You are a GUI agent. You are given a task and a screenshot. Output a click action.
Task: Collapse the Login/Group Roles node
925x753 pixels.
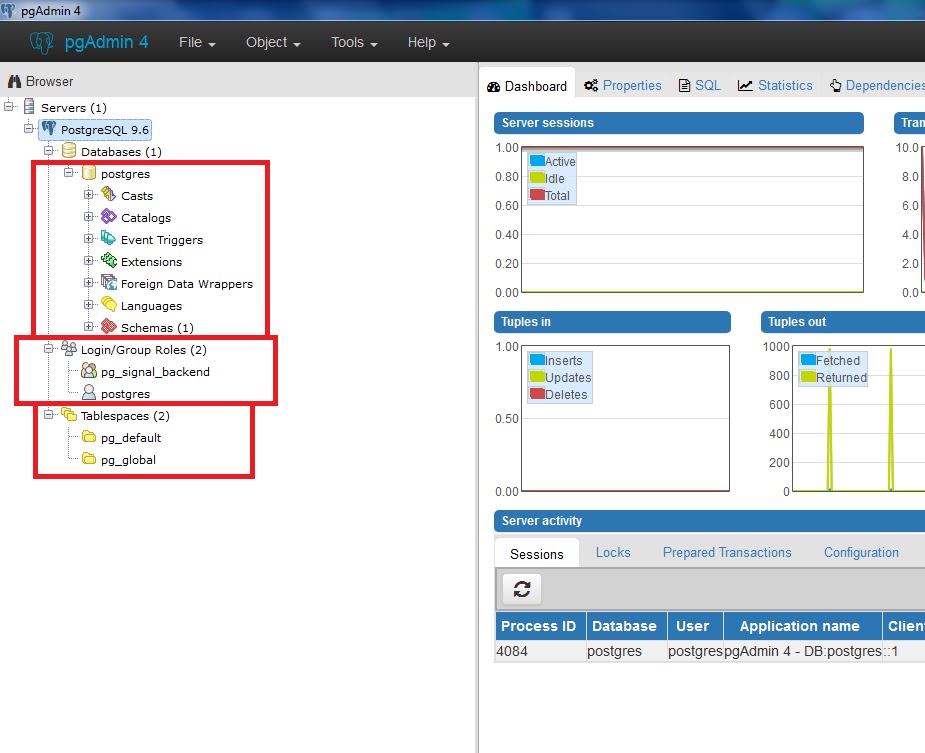pos(48,349)
